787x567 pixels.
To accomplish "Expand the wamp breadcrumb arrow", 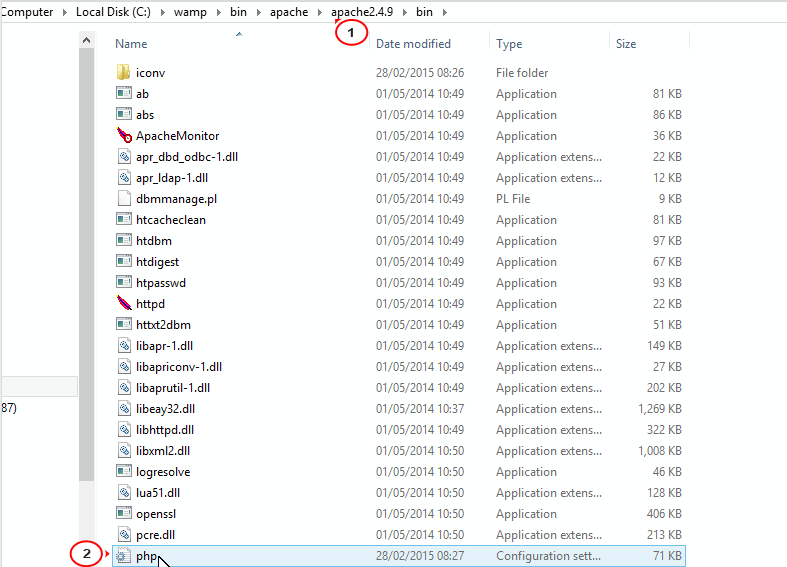I will [219, 12].
